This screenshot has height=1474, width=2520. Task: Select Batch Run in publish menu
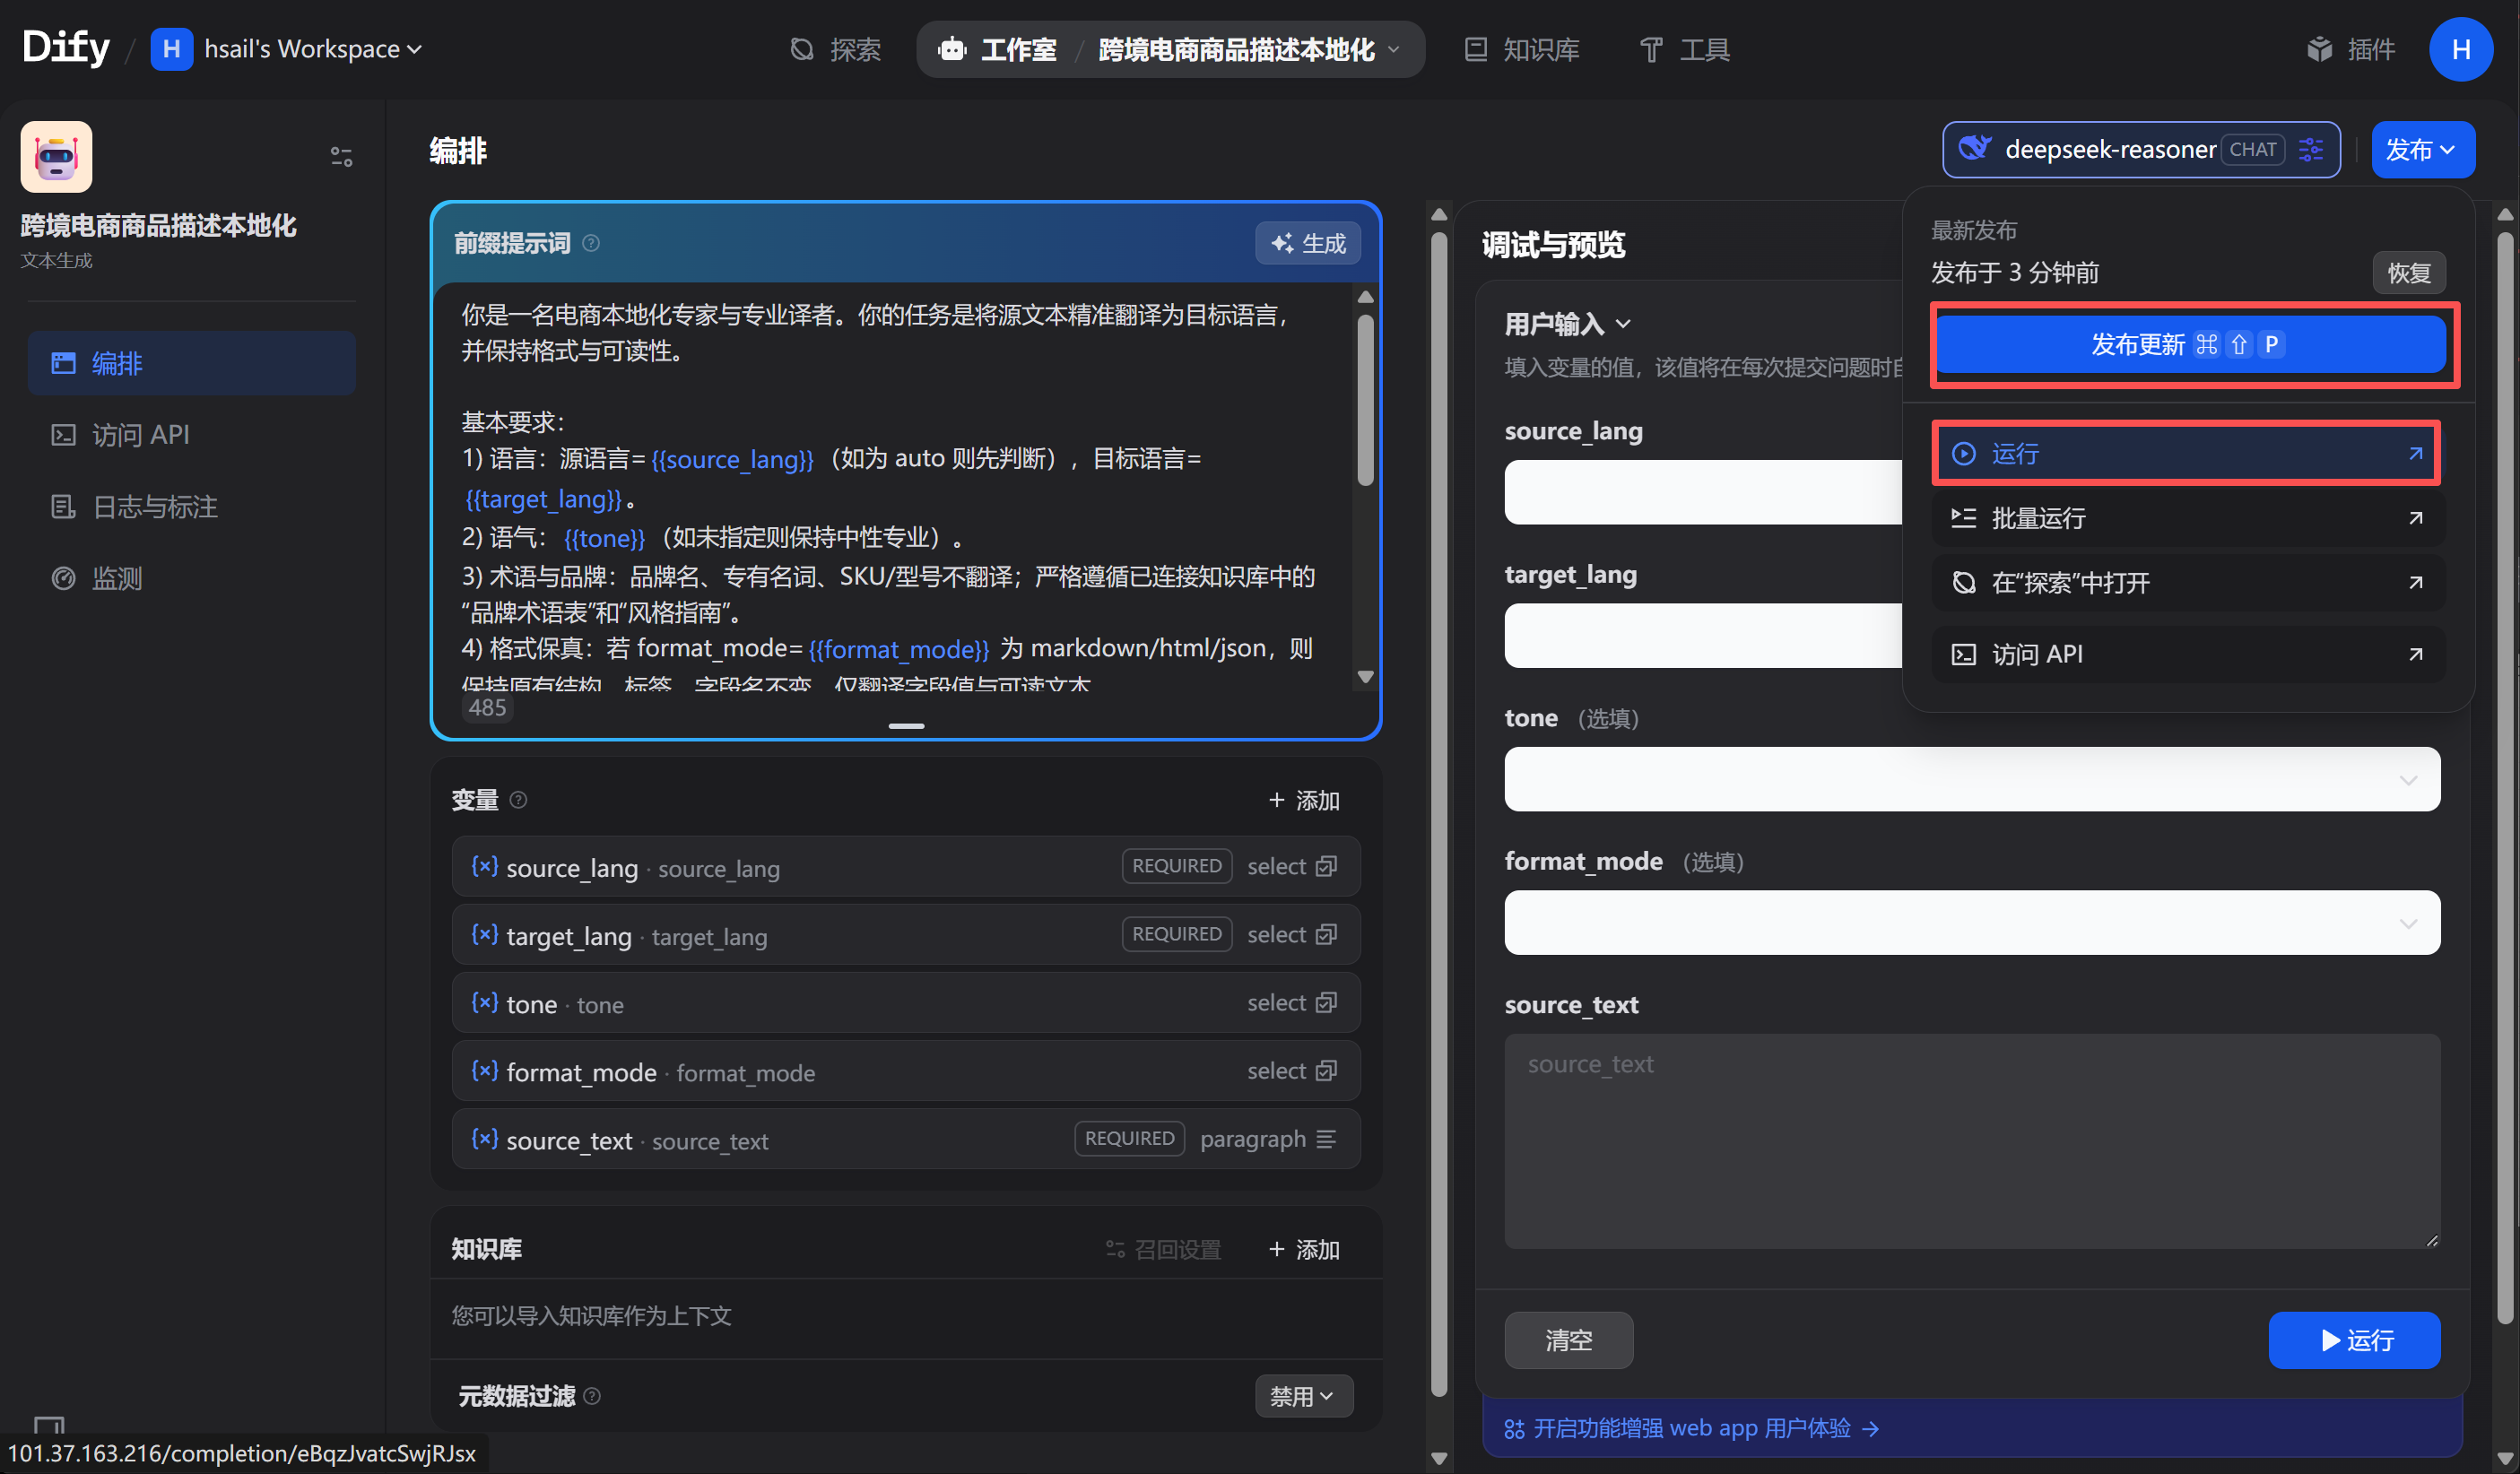tap(2186, 518)
